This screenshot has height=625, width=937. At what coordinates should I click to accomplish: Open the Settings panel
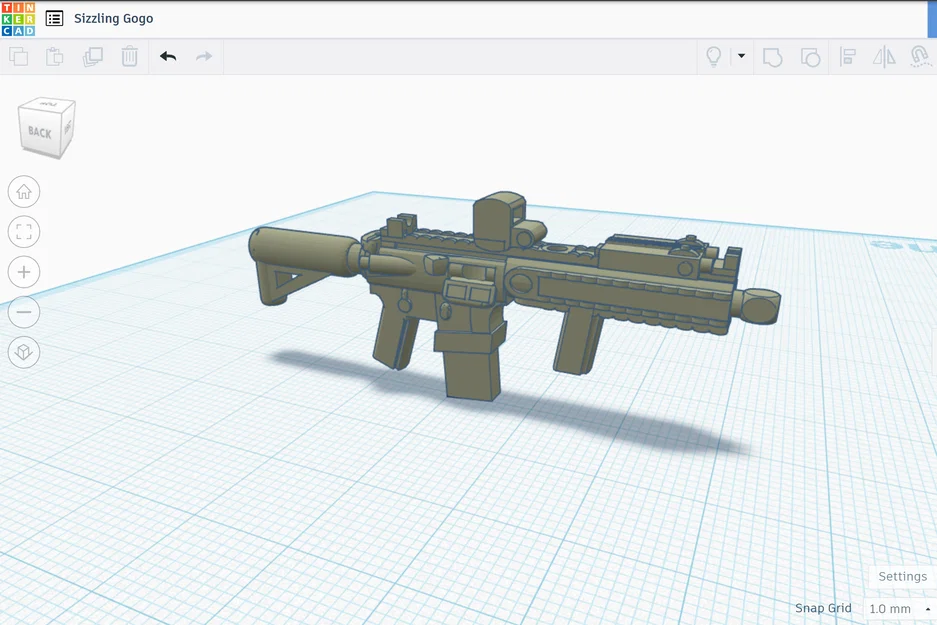[901, 576]
